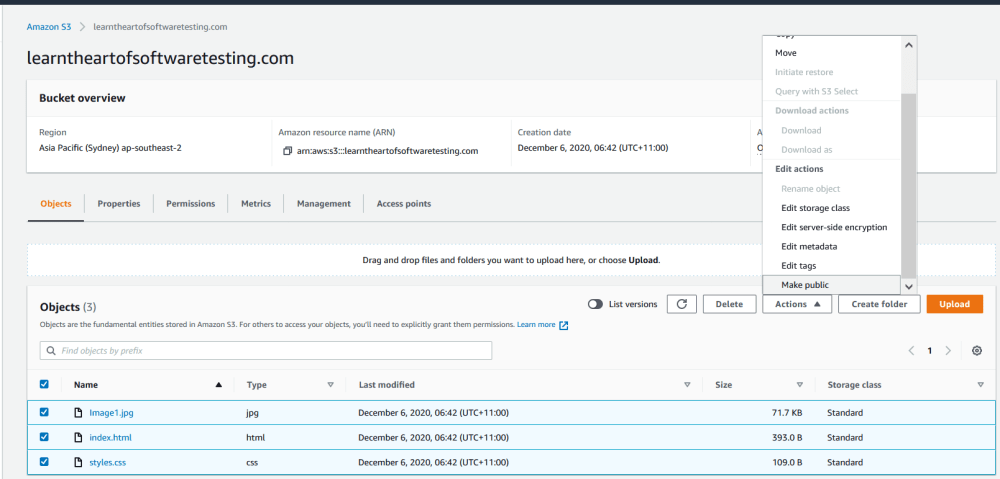Uncheck the Image1.jpg row checkbox

coord(44,412)
